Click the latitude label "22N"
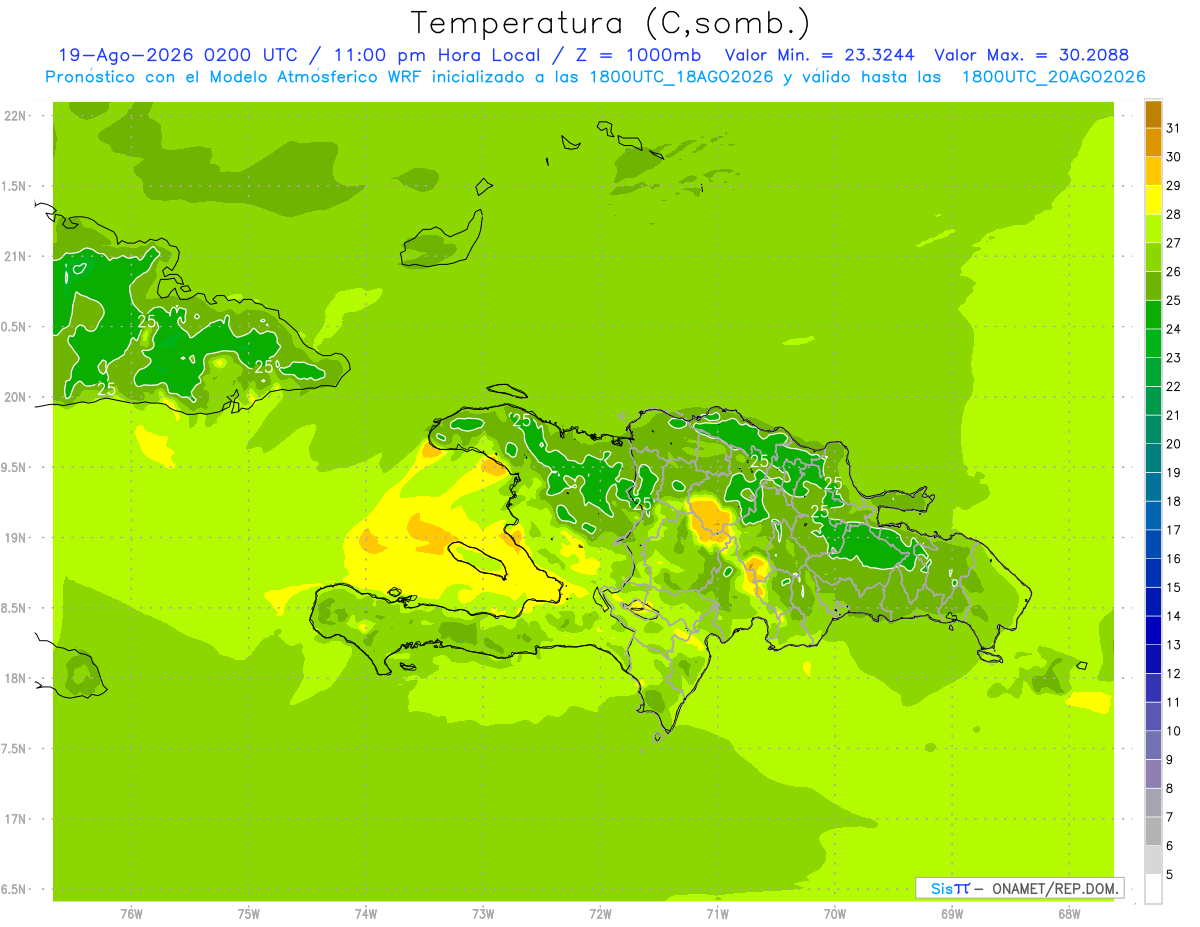 pyautogui.click(x=17, y=115)
